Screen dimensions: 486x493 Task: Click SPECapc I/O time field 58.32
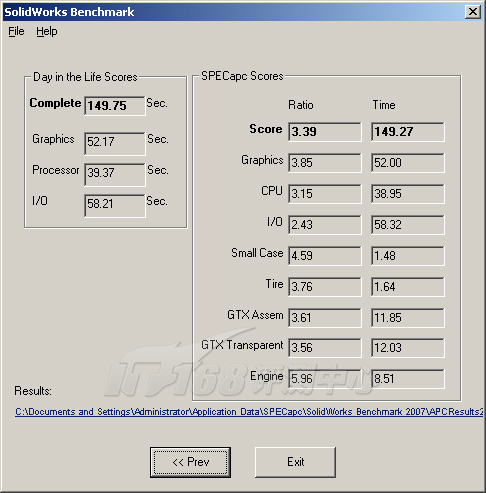click(408, 225)
